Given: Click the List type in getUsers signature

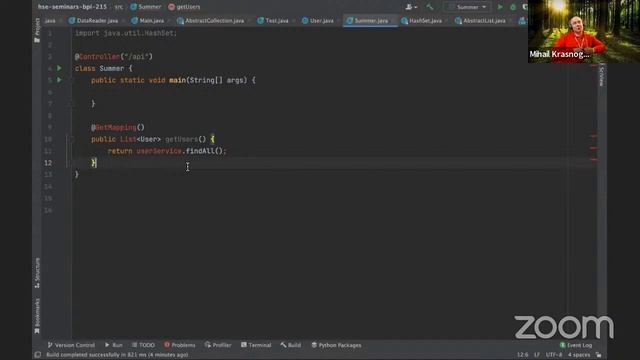Looking at the screenshot, I should (x=128, y=139).
